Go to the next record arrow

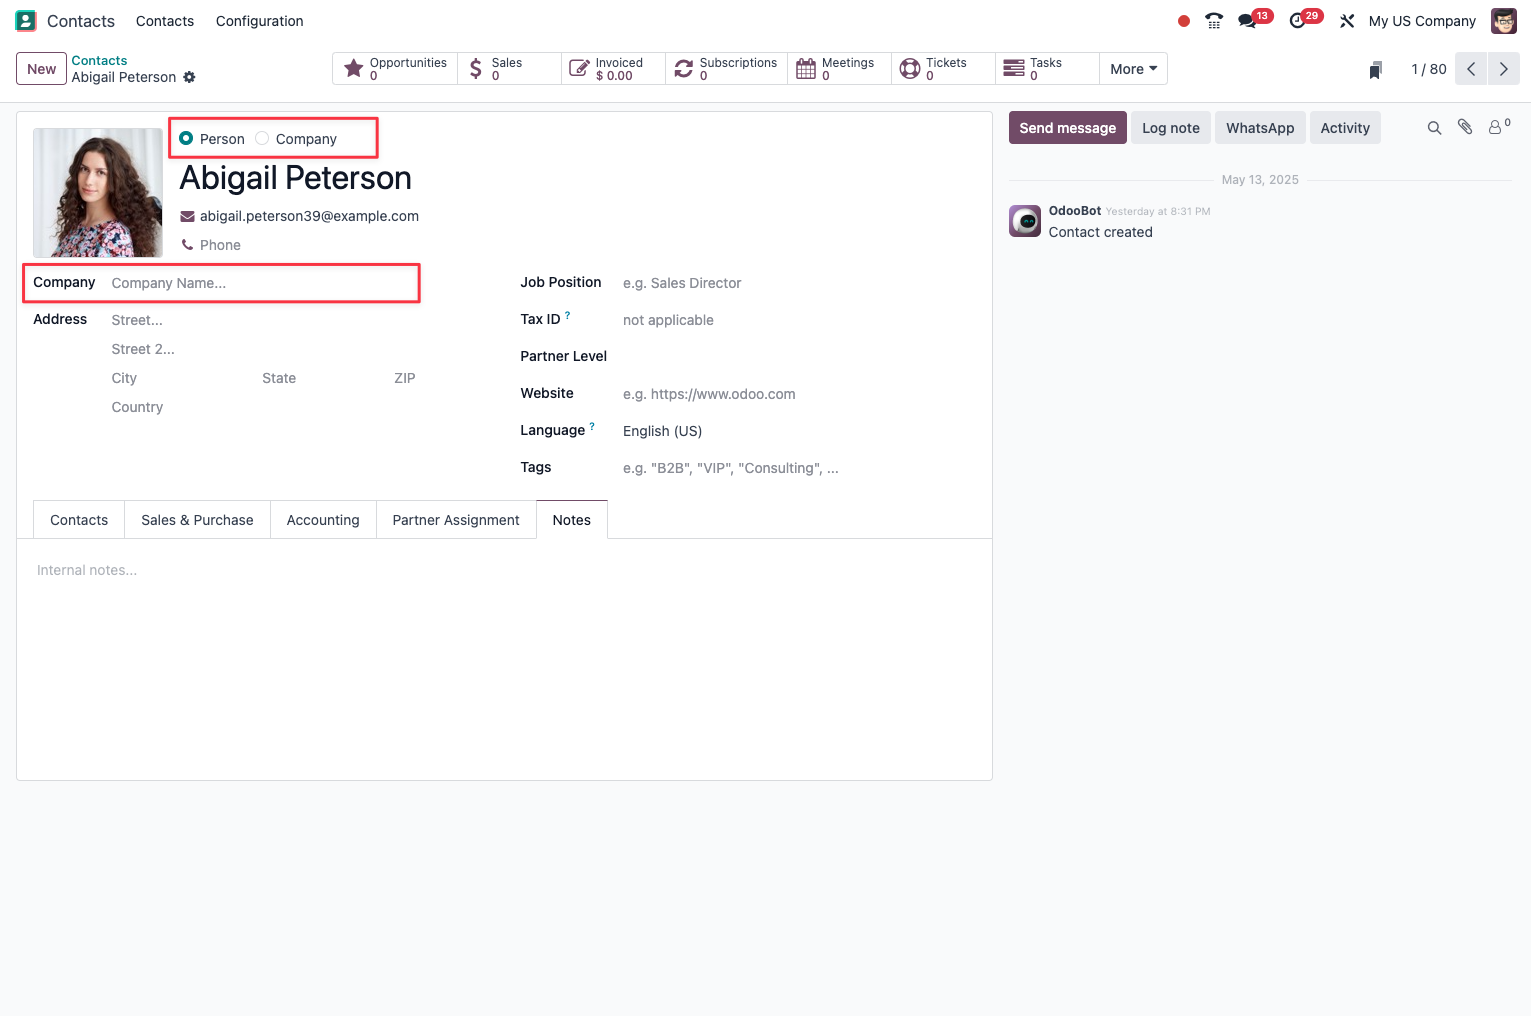[1503, 69]
